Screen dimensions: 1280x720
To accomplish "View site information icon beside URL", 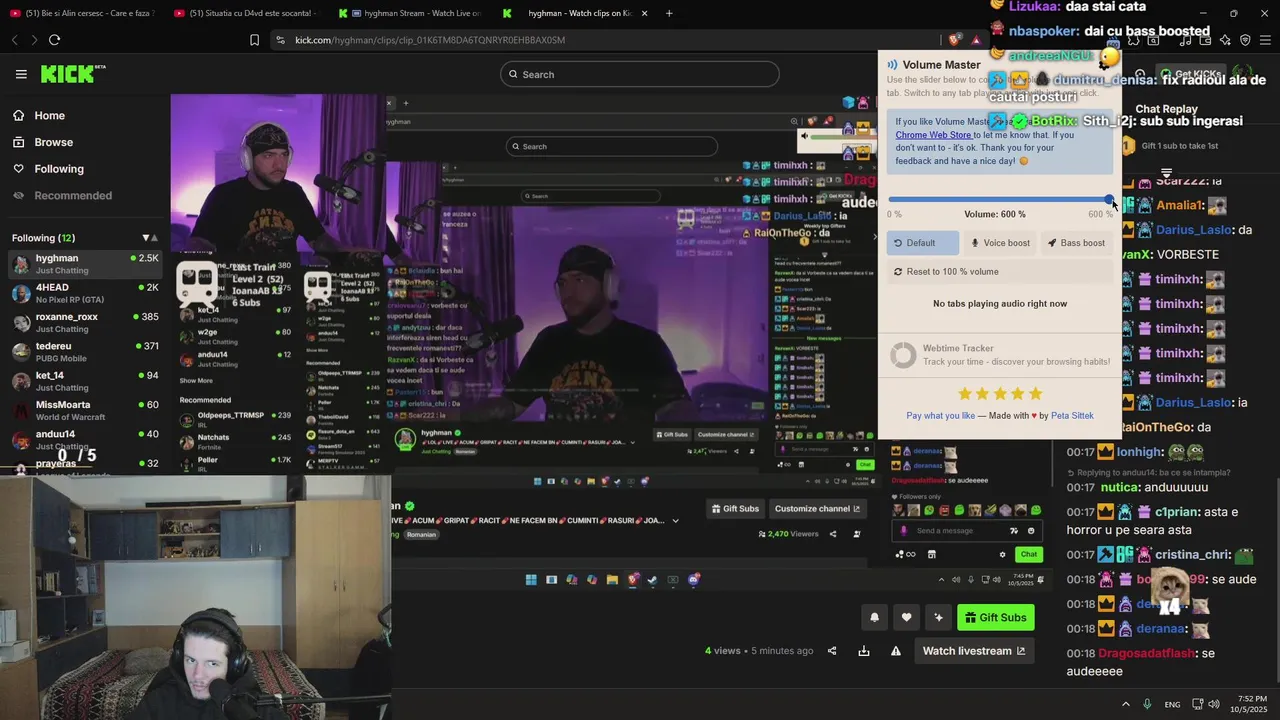I will tap(280, 40).
